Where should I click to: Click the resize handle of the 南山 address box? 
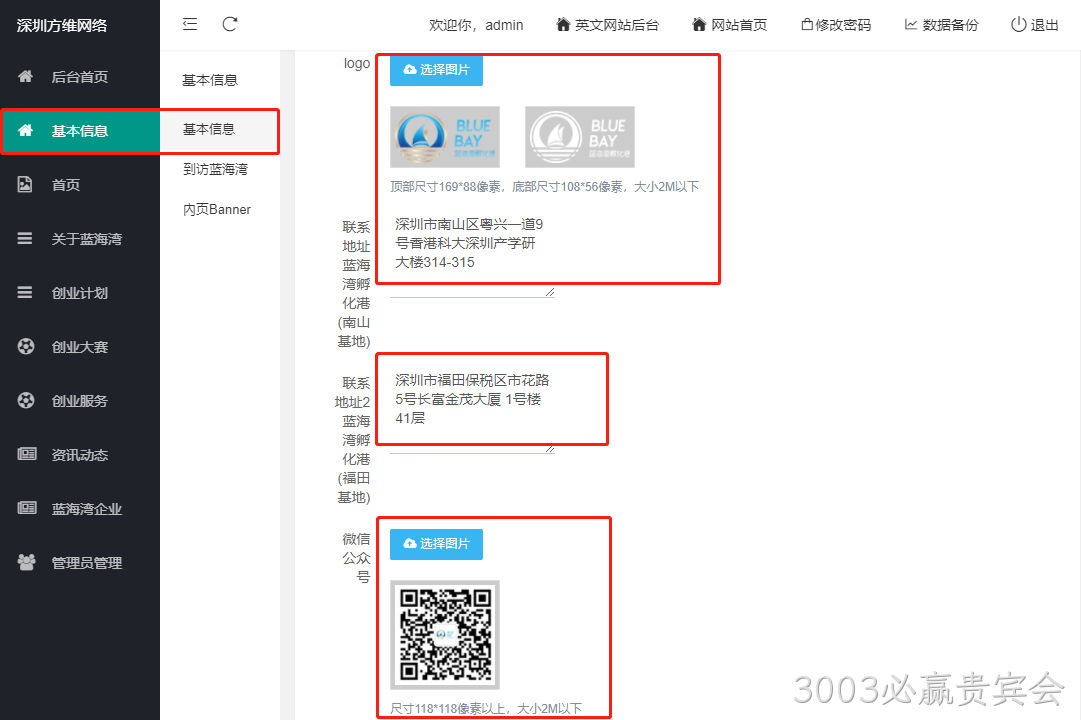coord(549,292)
